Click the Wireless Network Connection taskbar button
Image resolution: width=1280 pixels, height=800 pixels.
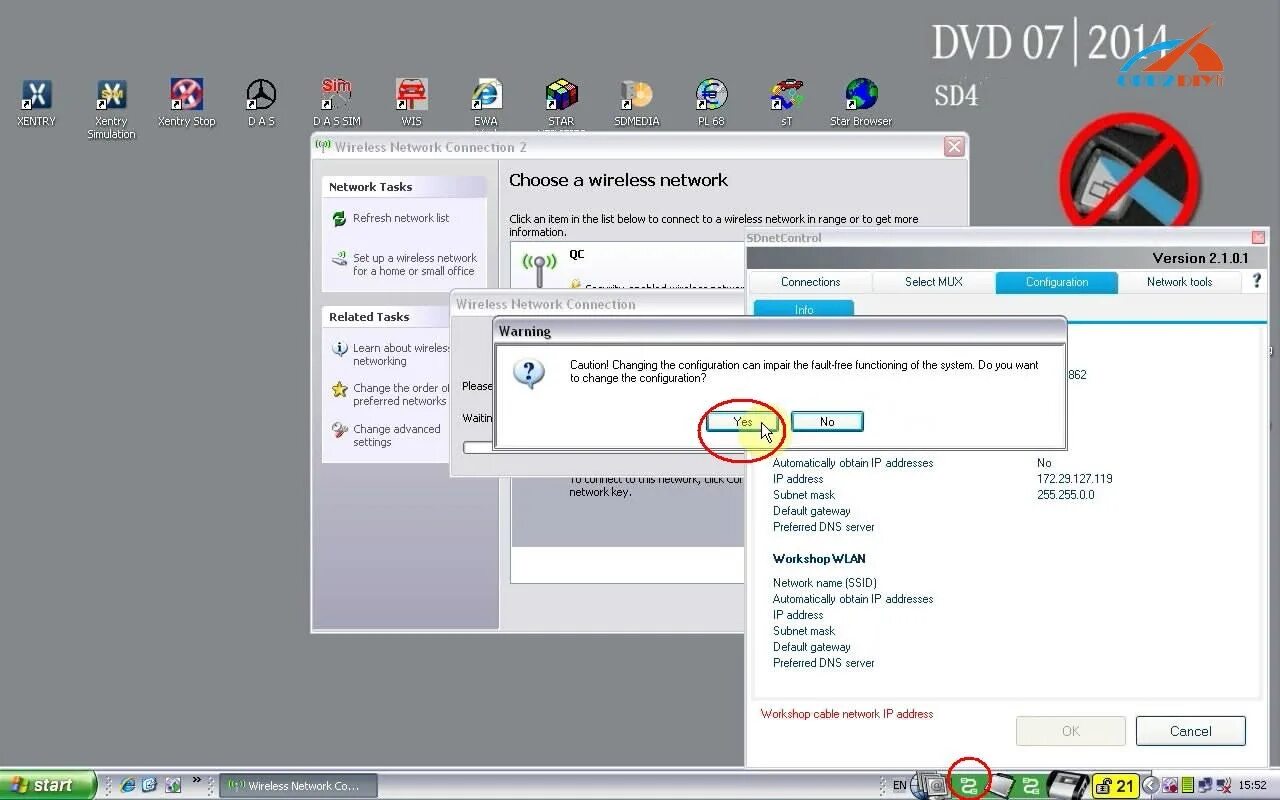(x=299, y=785)
